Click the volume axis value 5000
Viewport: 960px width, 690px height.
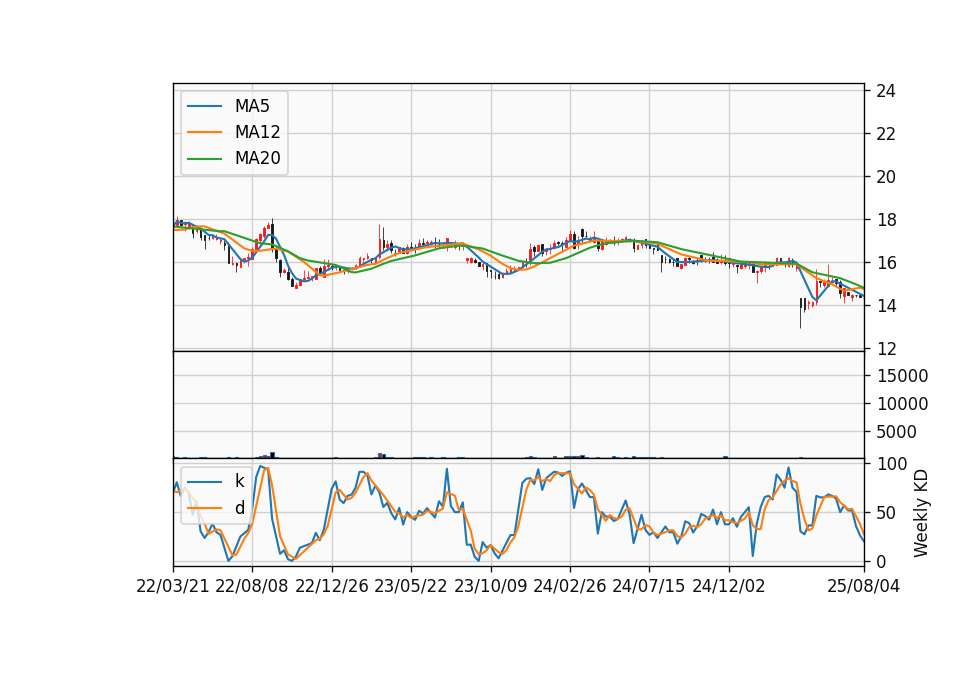coord(896,432)
